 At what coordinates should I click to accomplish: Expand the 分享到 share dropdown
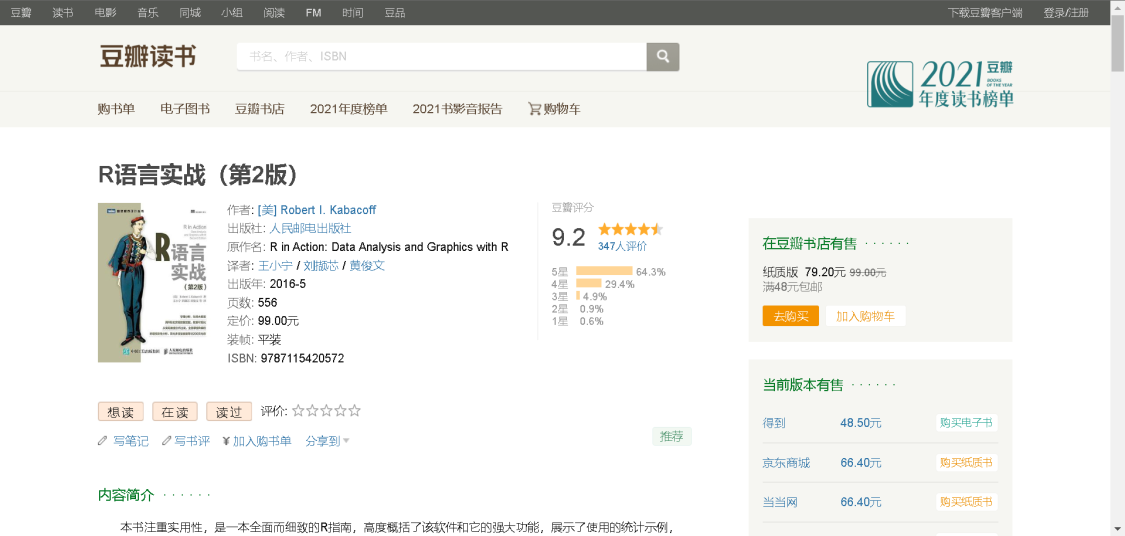pyautogui.click(x=327, y=441)
